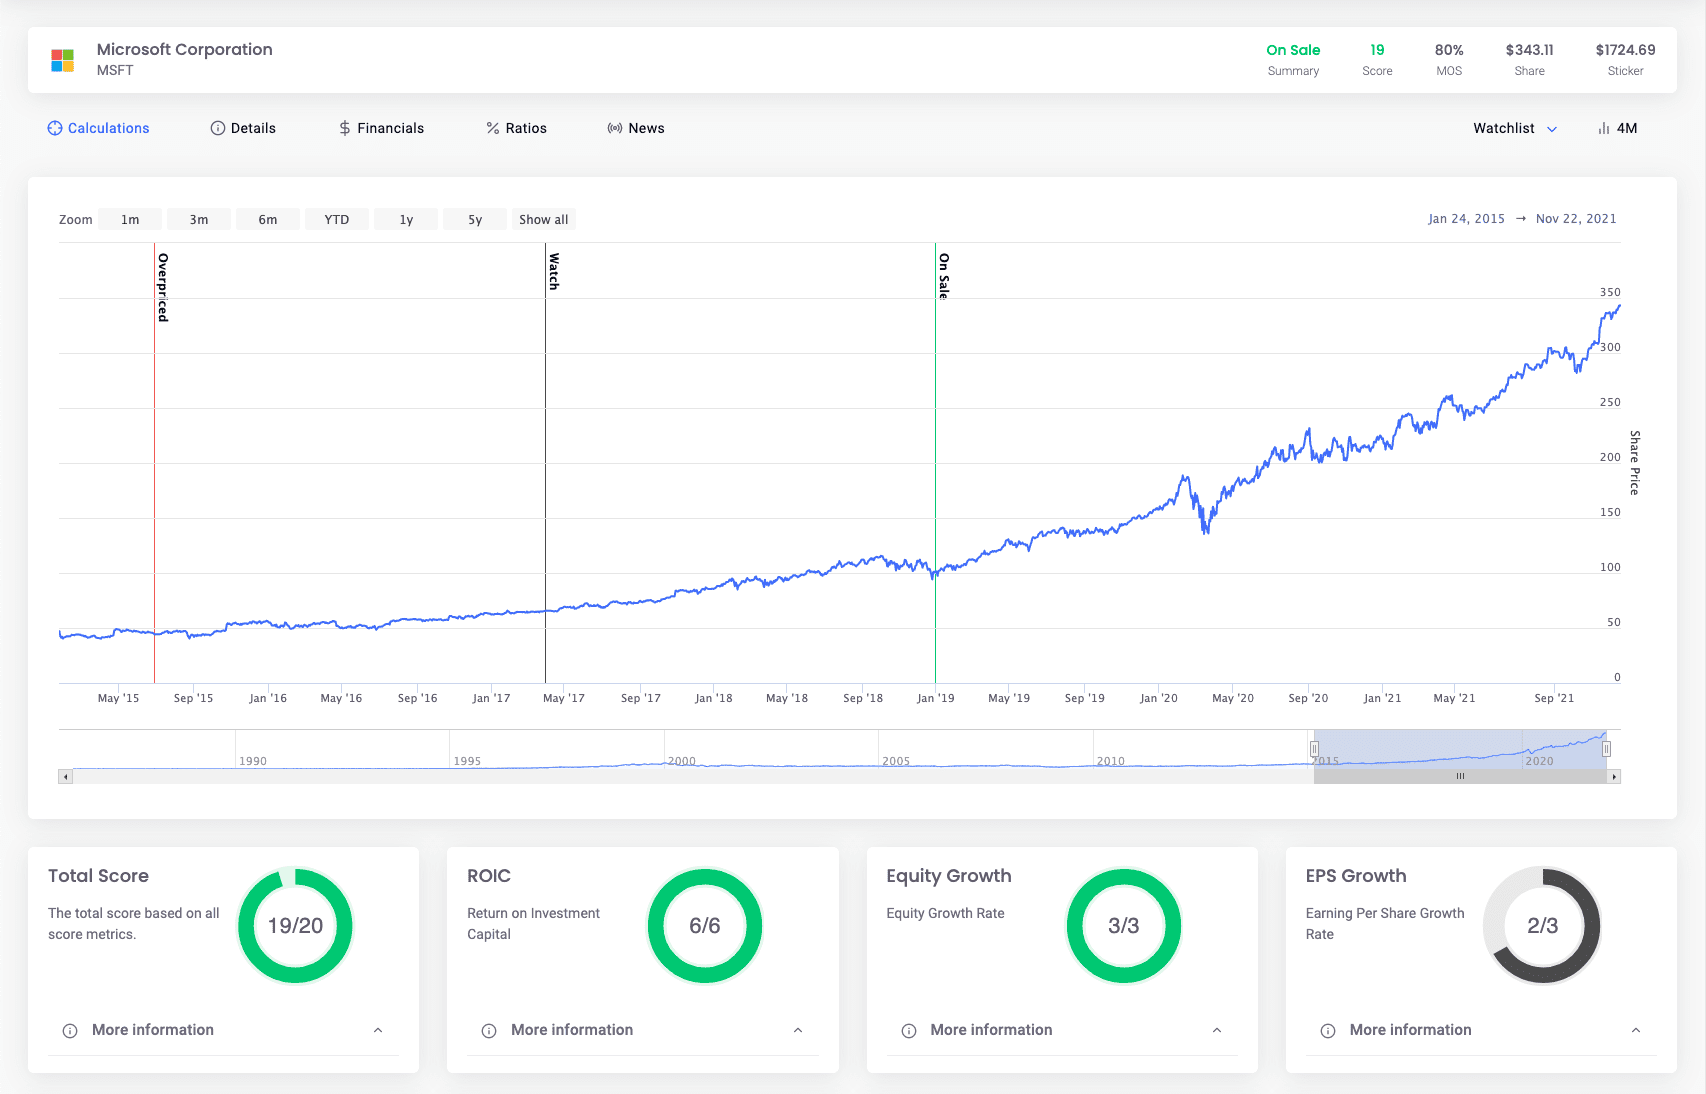Click the Microsoft Corporation title
The width and height of the screenshot is (1706, 1094).
coord(185,49)
